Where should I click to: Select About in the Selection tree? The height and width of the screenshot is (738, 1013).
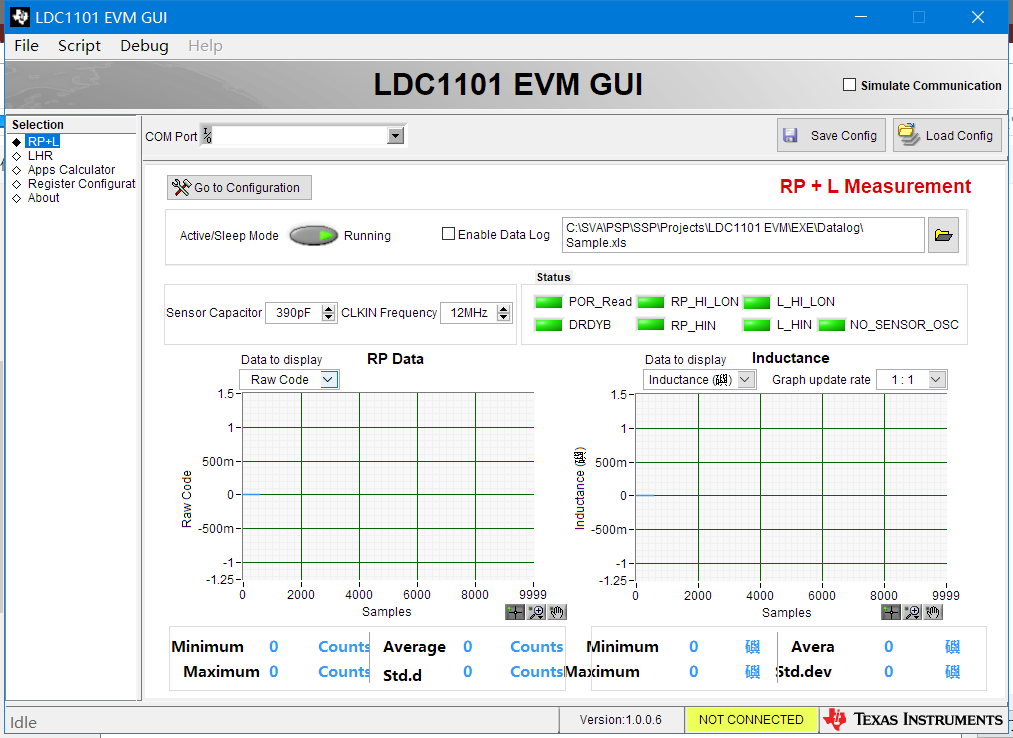click(x=43, y=198)
